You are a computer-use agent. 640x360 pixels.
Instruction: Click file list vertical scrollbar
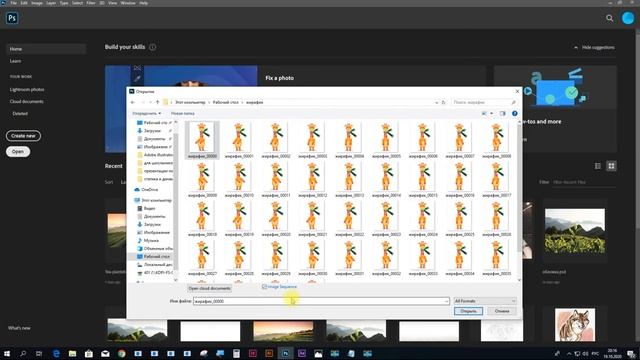(519, 200)
